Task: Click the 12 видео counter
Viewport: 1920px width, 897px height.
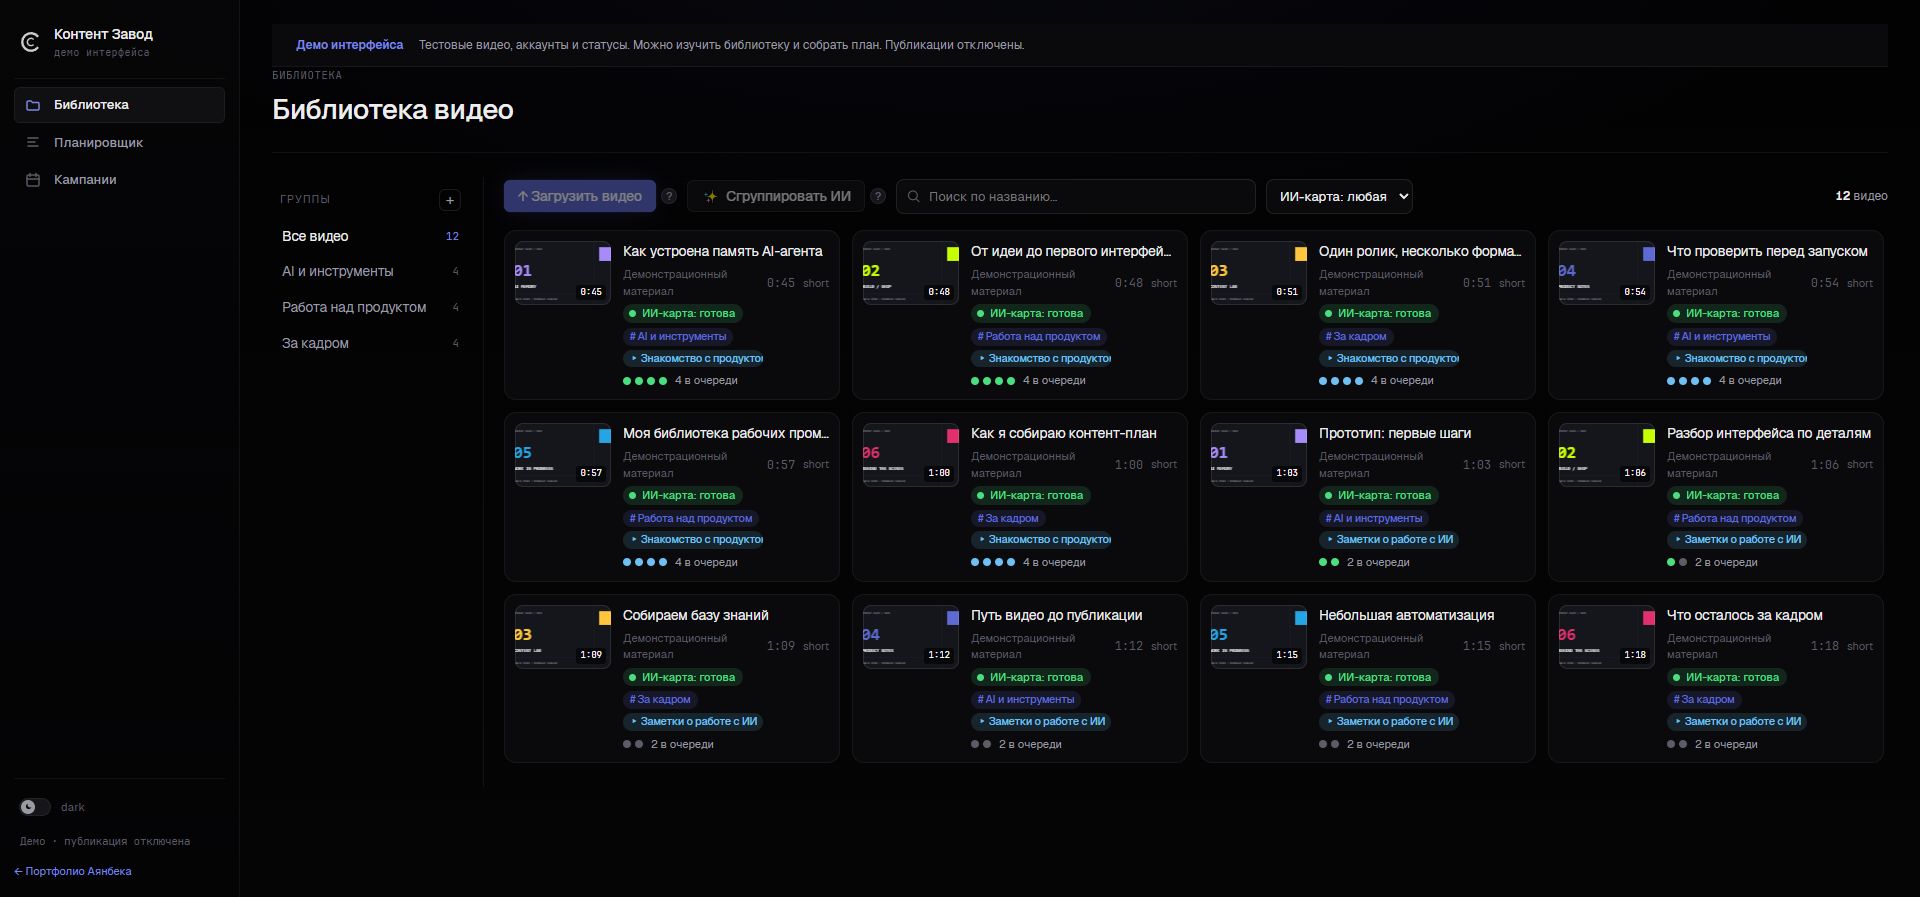Action: point(1861,196)
